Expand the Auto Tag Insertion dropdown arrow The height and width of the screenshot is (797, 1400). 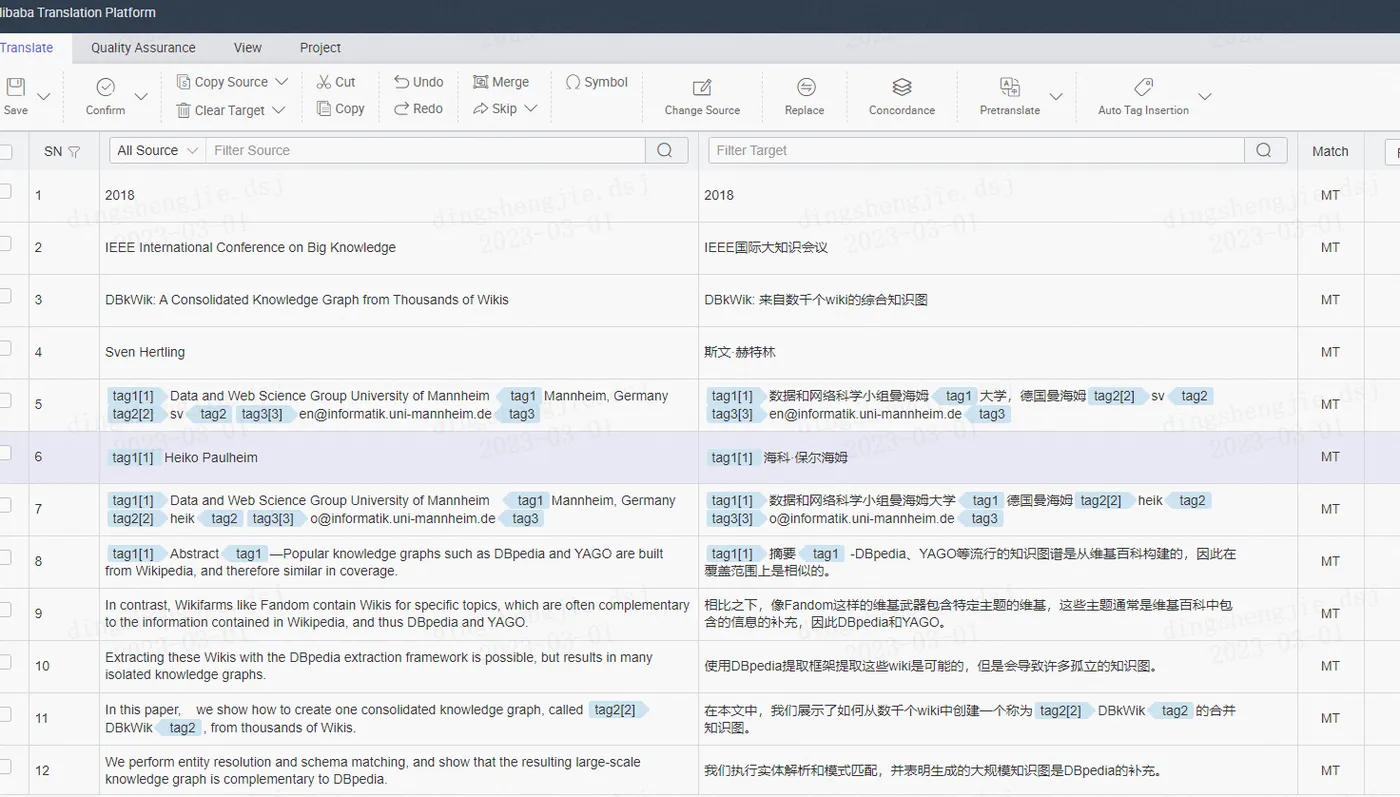[x=1205, y=96]
